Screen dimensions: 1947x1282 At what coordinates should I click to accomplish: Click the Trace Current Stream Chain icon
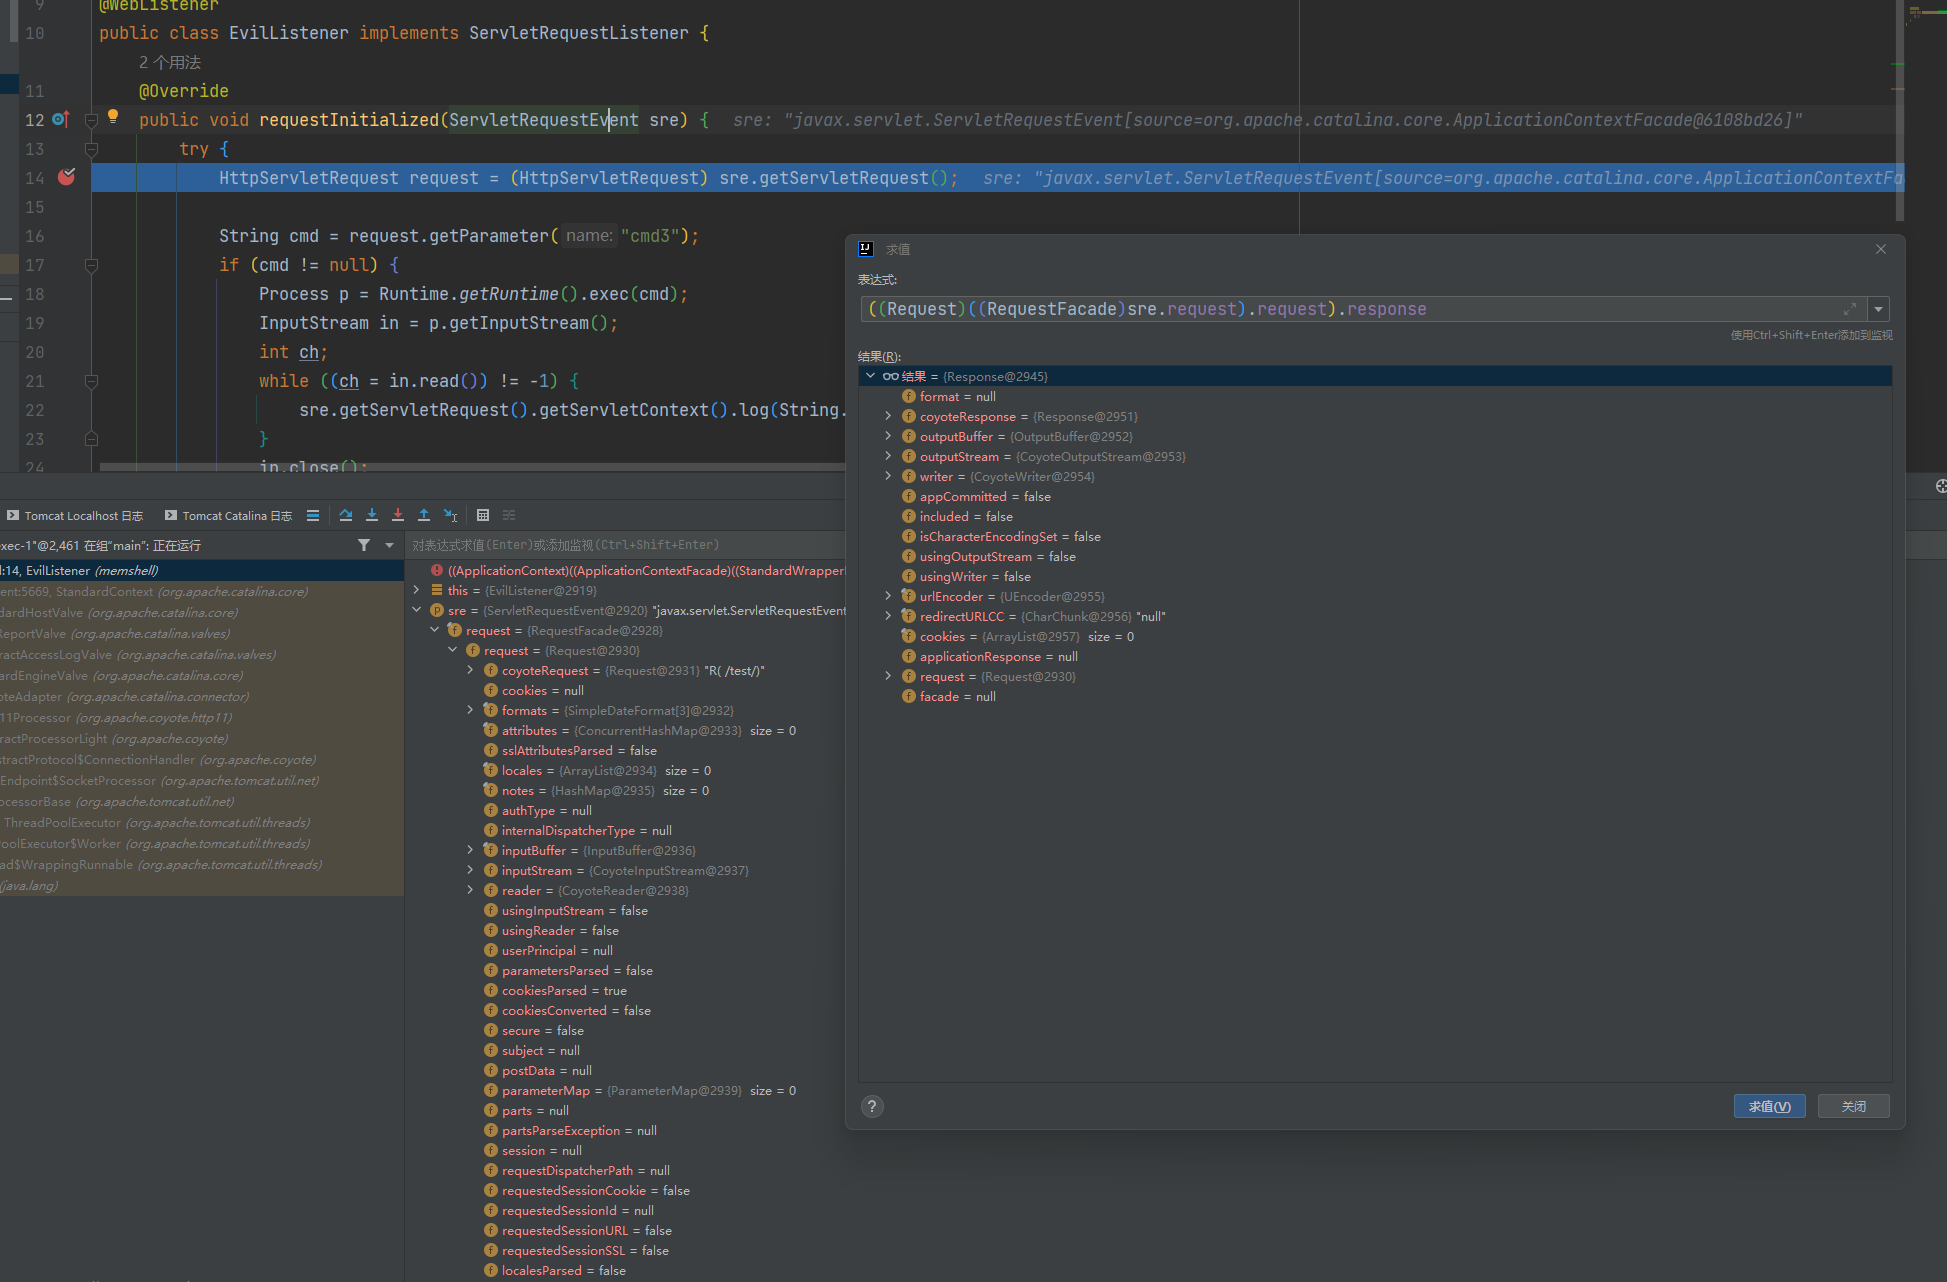[x=509, y=516]
